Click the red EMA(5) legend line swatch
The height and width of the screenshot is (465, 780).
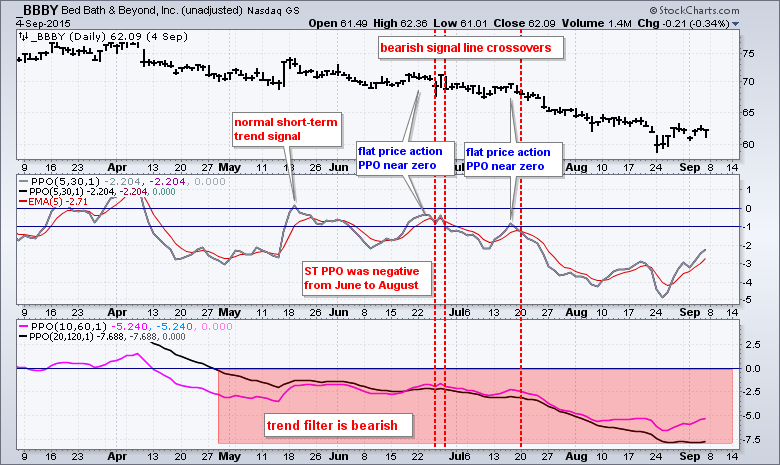point(22,201)
